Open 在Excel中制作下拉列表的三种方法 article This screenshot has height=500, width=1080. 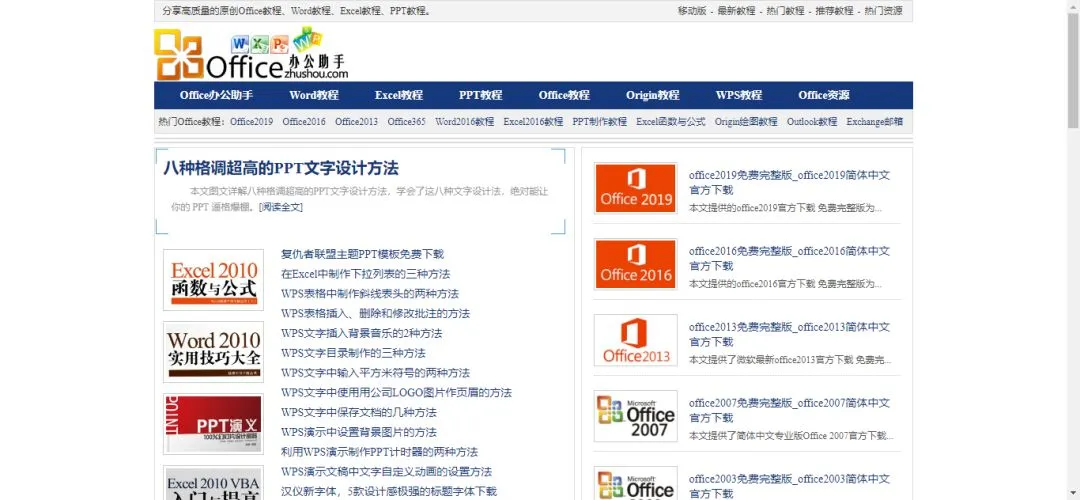[x=365, y=274]
